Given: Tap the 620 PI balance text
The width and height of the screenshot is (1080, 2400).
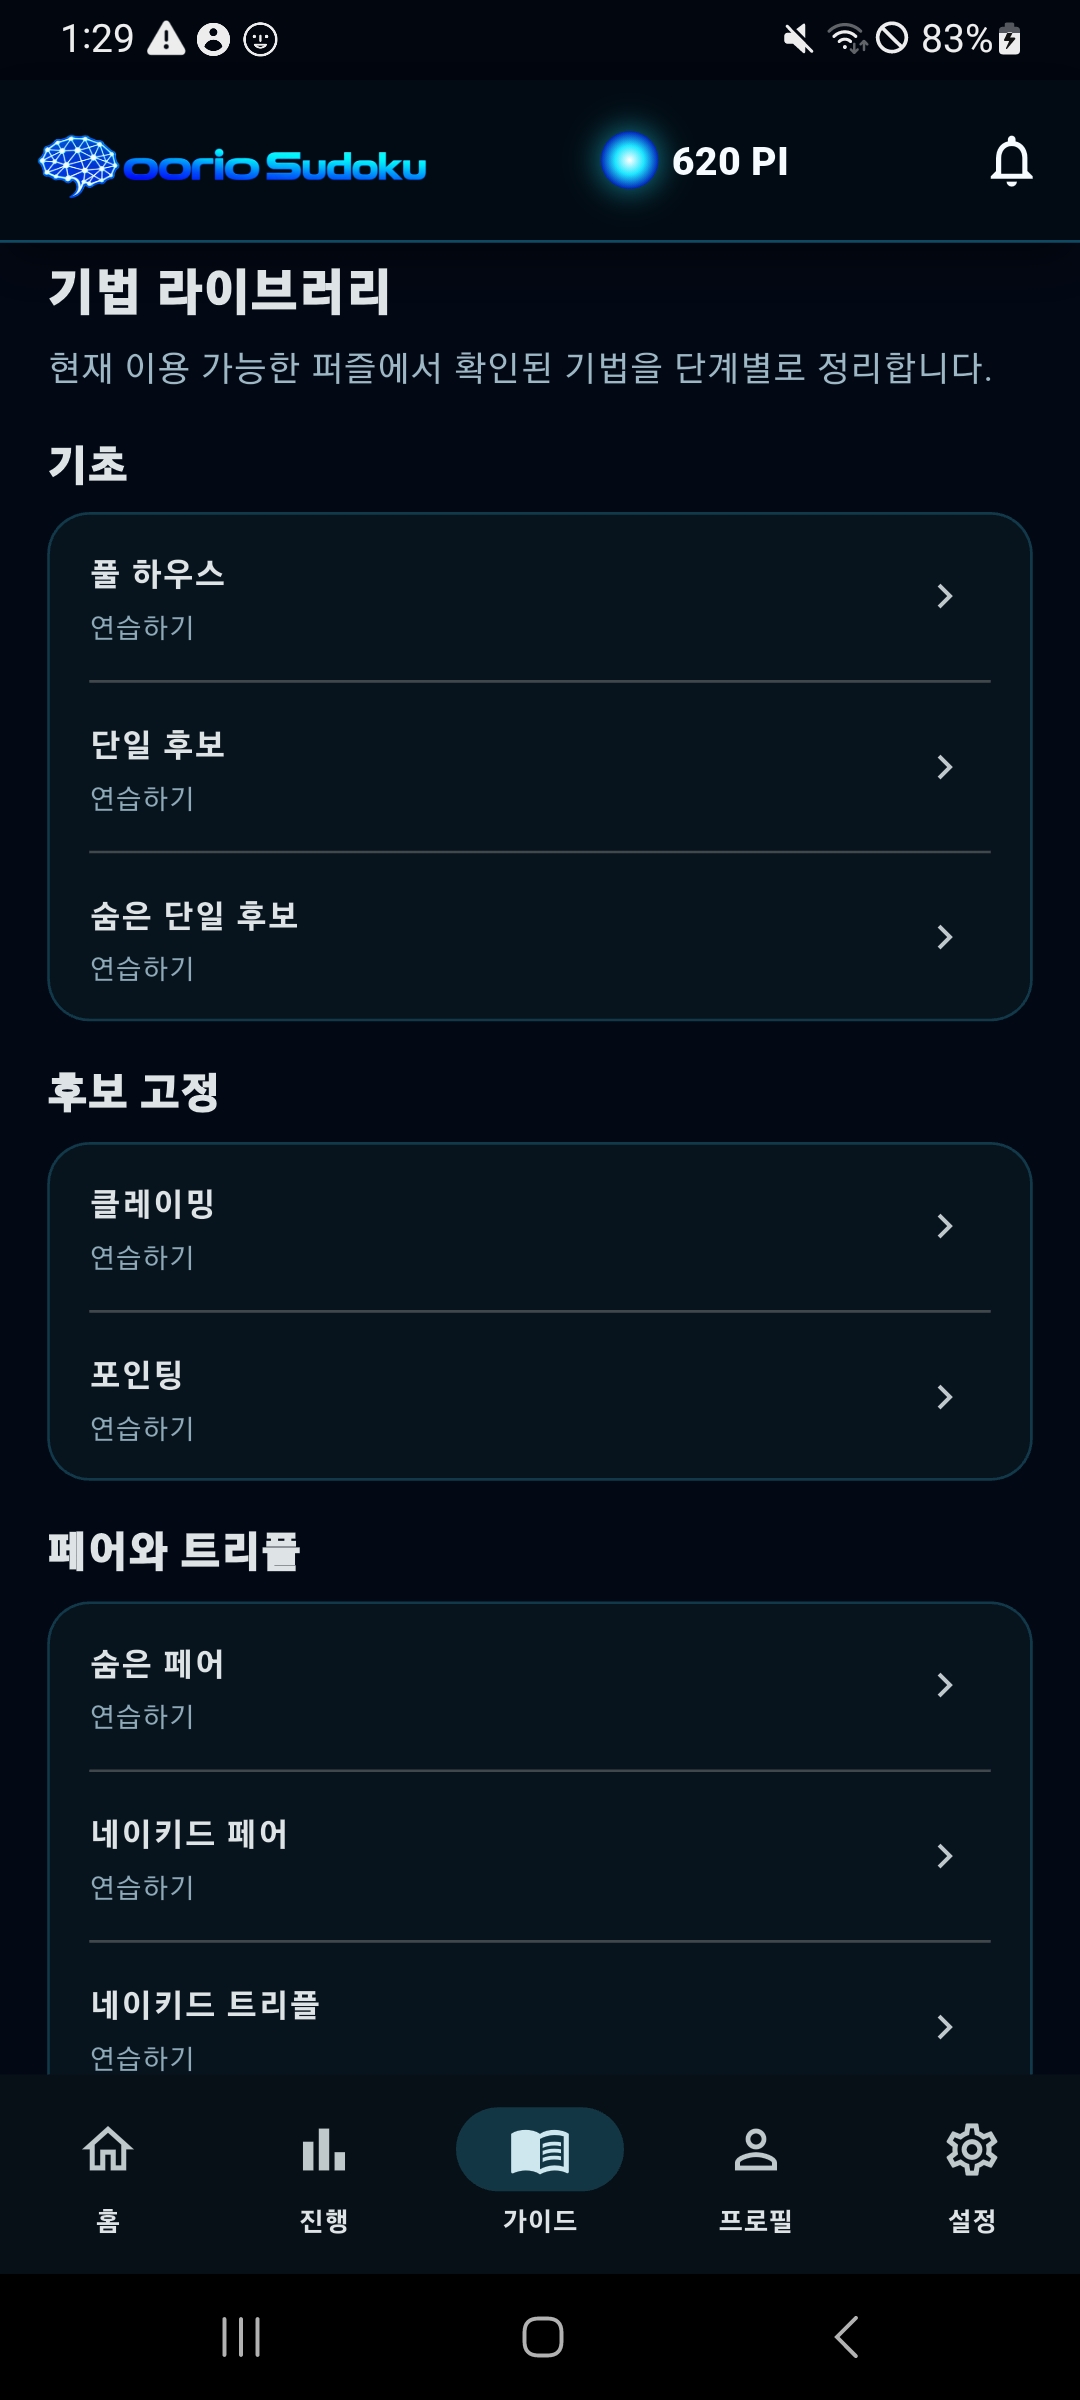Looking at the screenshot, I should click(730, 161).
